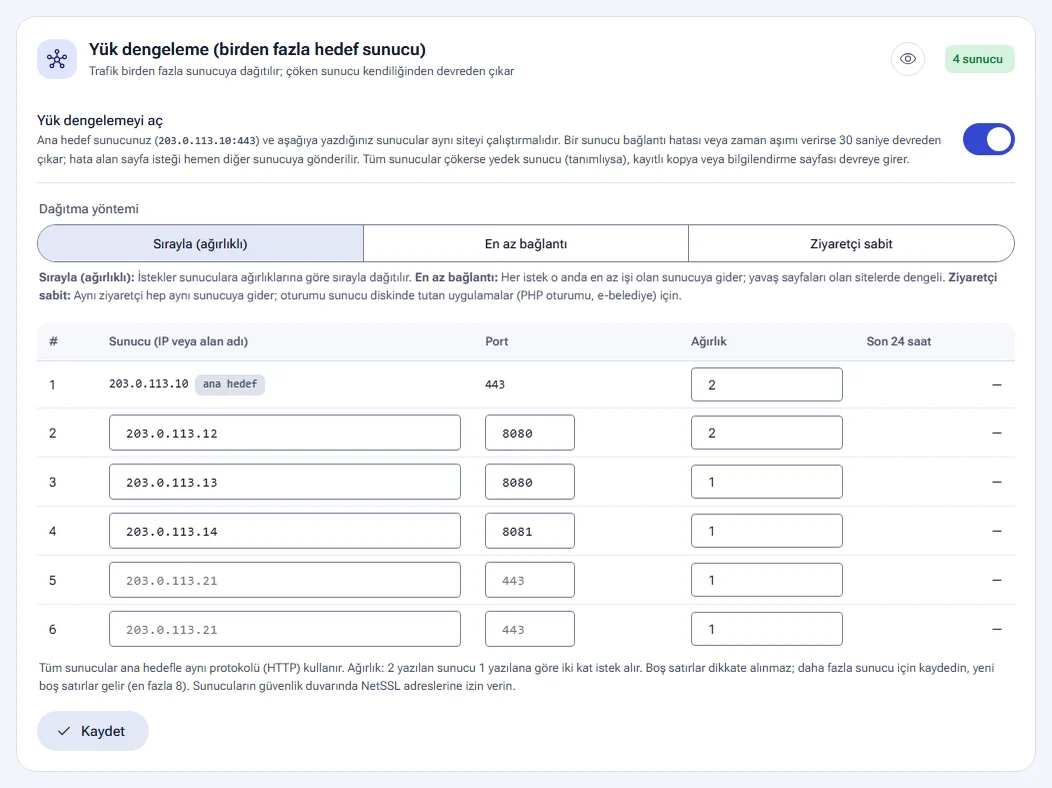Edit server field 203.0.113.13
The height and width of the screenshot is (788, 1052).
284,482
